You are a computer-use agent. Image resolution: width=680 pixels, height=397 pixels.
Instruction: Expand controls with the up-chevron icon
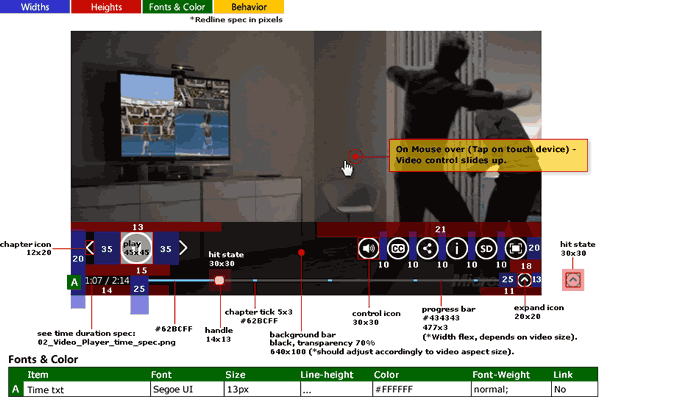click(524, 280)
